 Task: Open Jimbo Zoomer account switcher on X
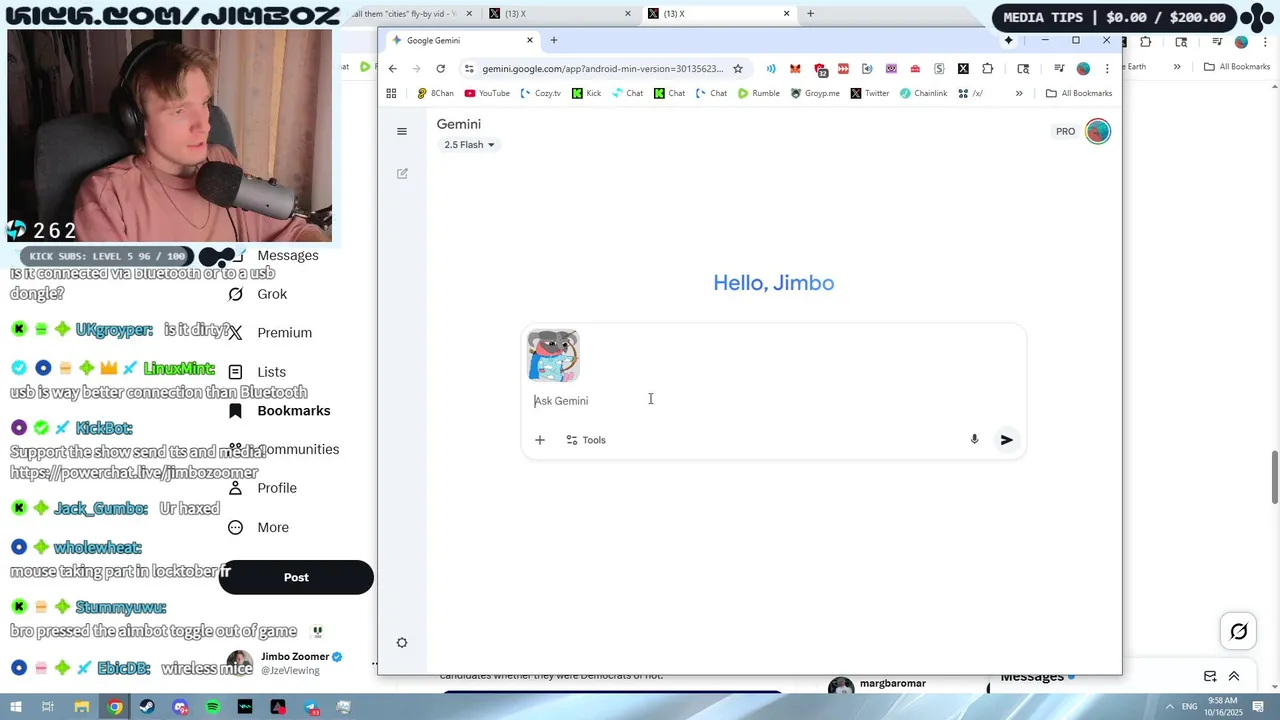click(x=300, y=663)
